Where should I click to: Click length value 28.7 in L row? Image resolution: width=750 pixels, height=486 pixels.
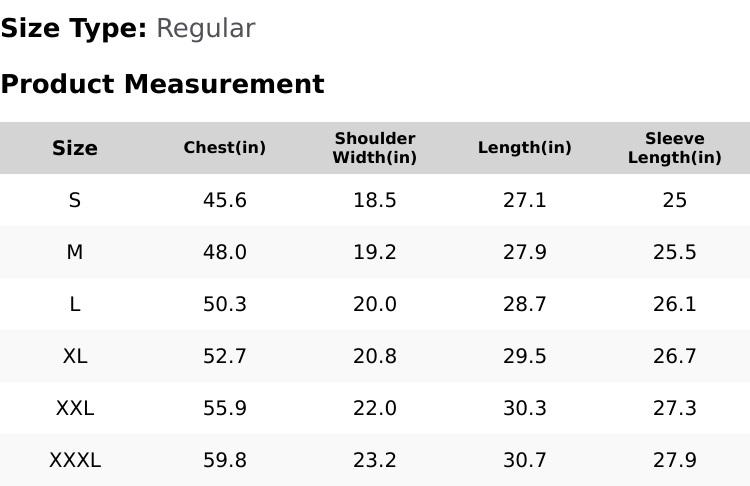point(525,304)
